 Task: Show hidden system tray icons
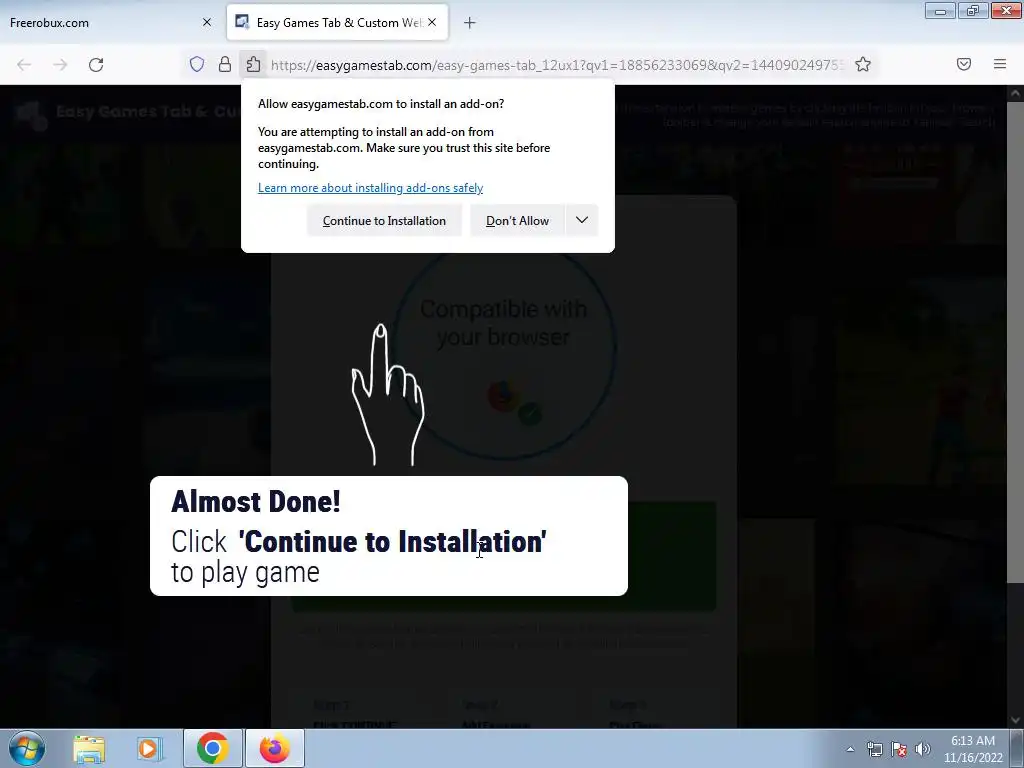[x=850, y=749]
